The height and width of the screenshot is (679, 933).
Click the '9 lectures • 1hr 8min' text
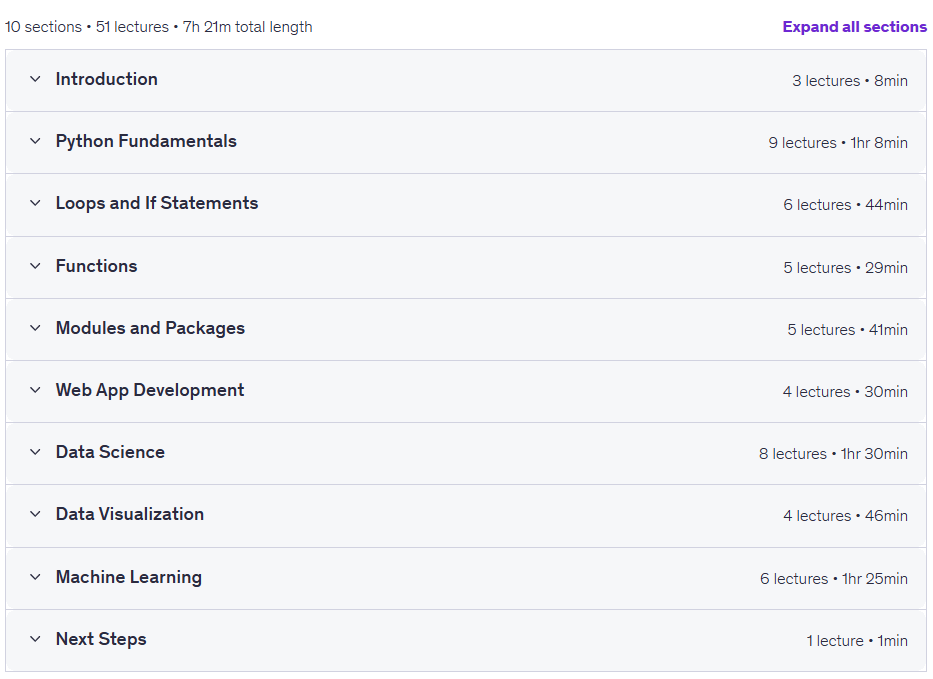click(838, 143)
